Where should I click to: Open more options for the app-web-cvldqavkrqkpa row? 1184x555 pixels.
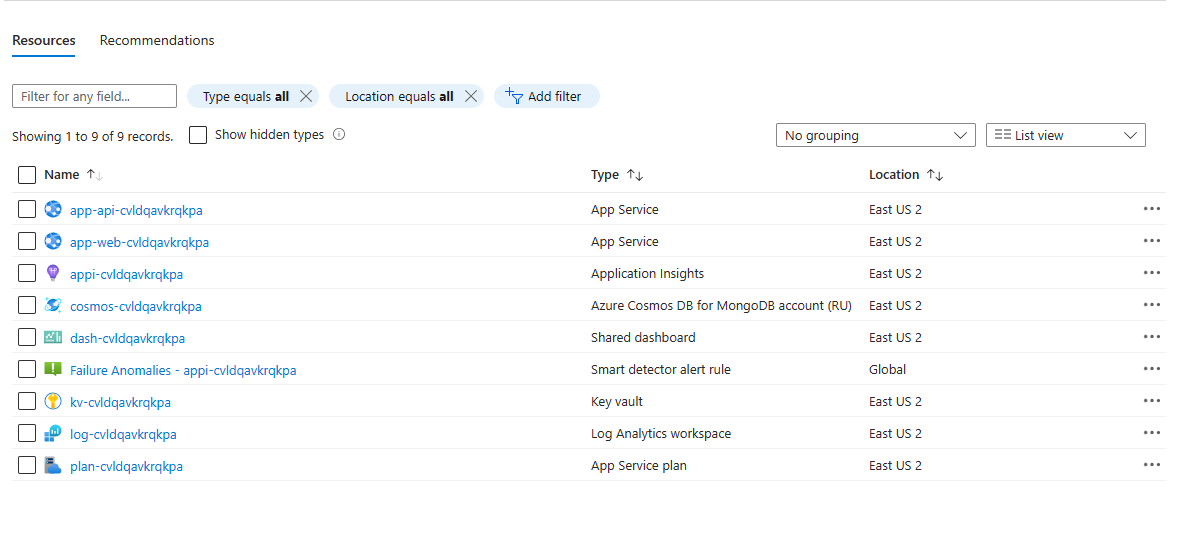1152,241
